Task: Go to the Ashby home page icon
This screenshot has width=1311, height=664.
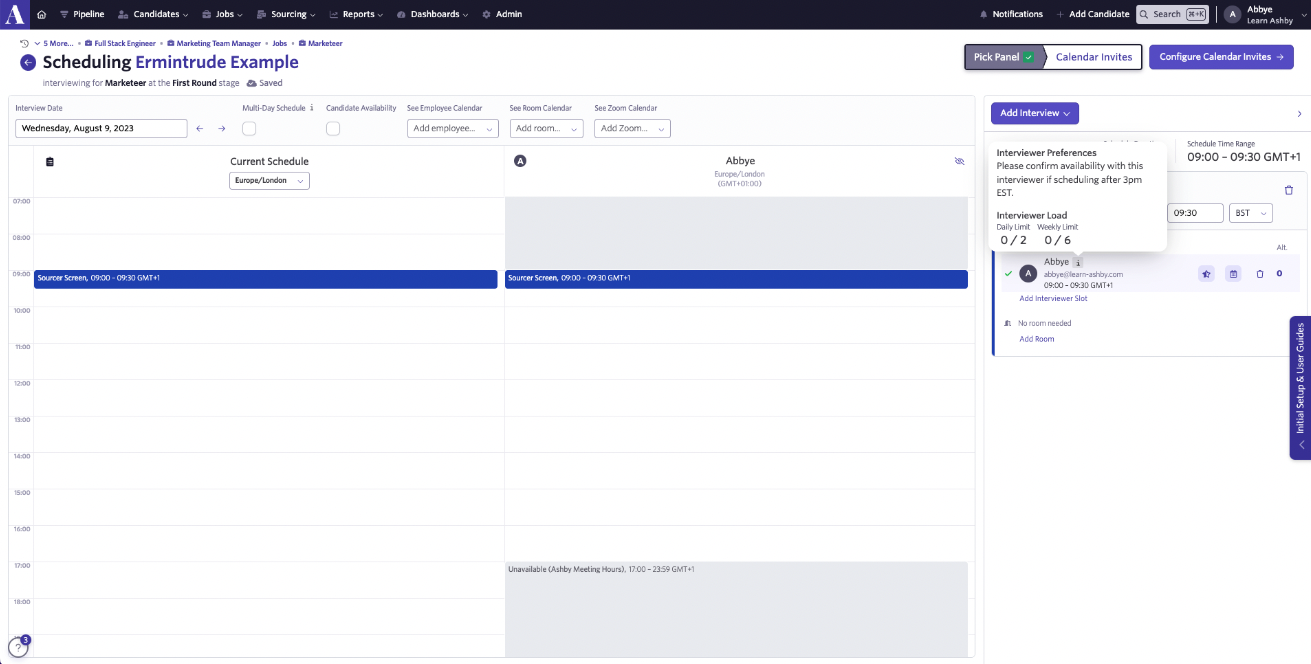Action: tap(41, 15)
